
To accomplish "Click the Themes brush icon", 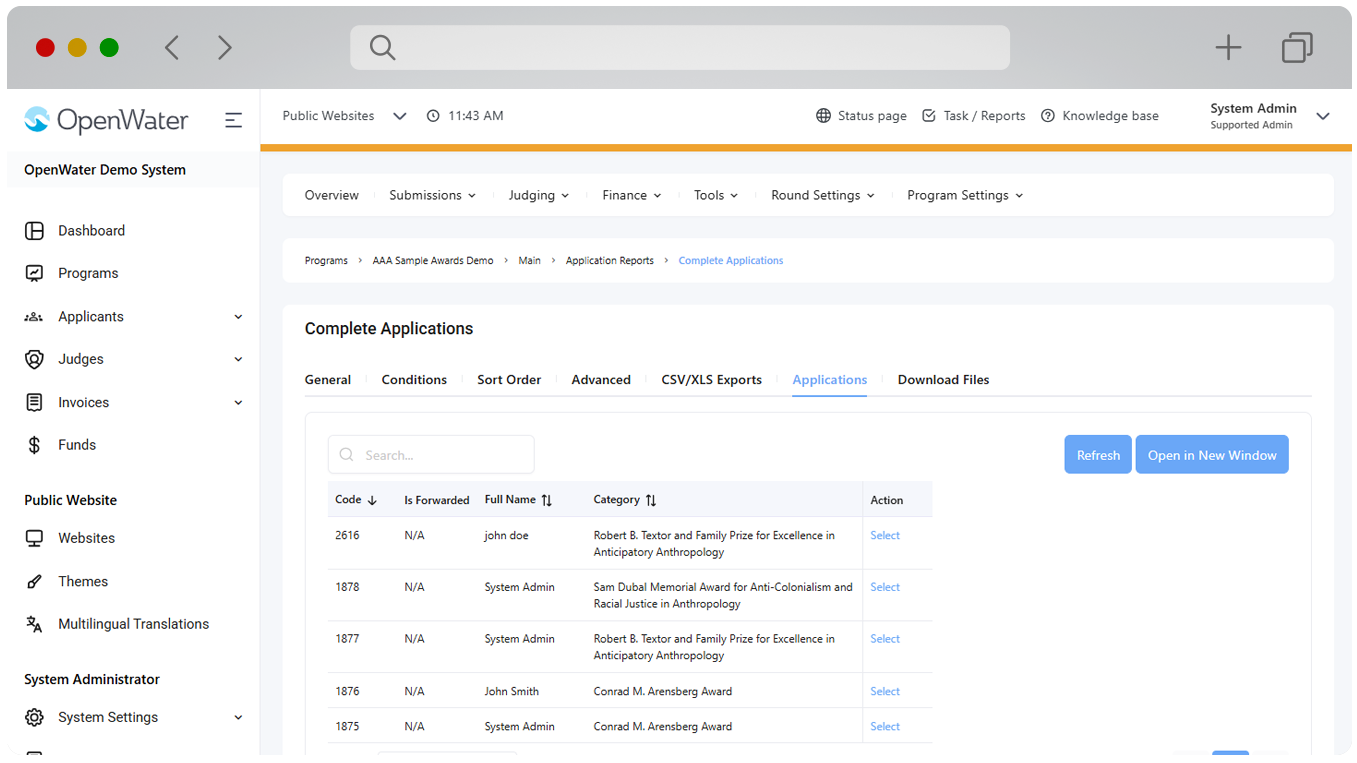I will point(34,581).
